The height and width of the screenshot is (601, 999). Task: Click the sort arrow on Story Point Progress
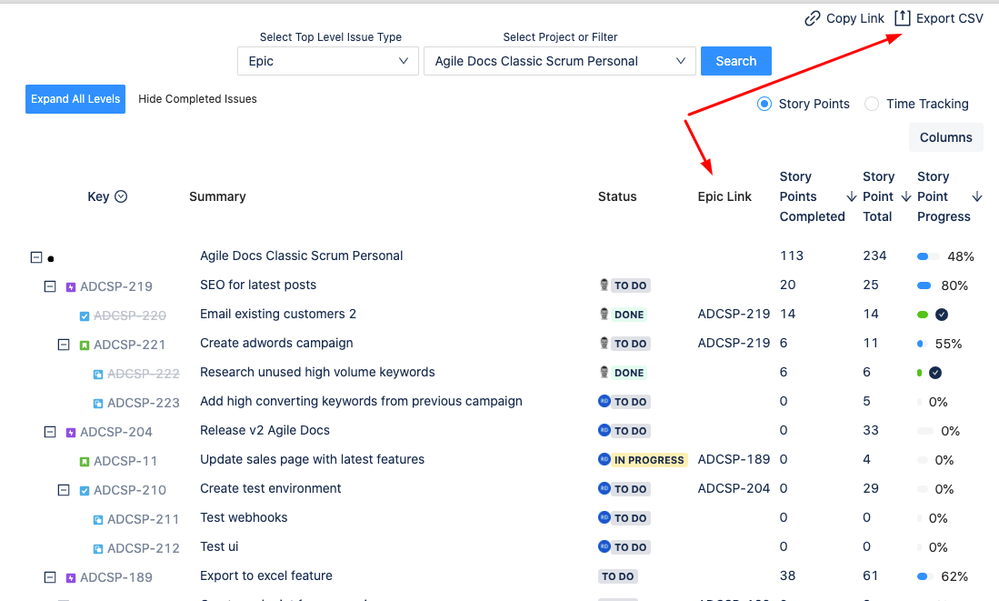point(977,196)
